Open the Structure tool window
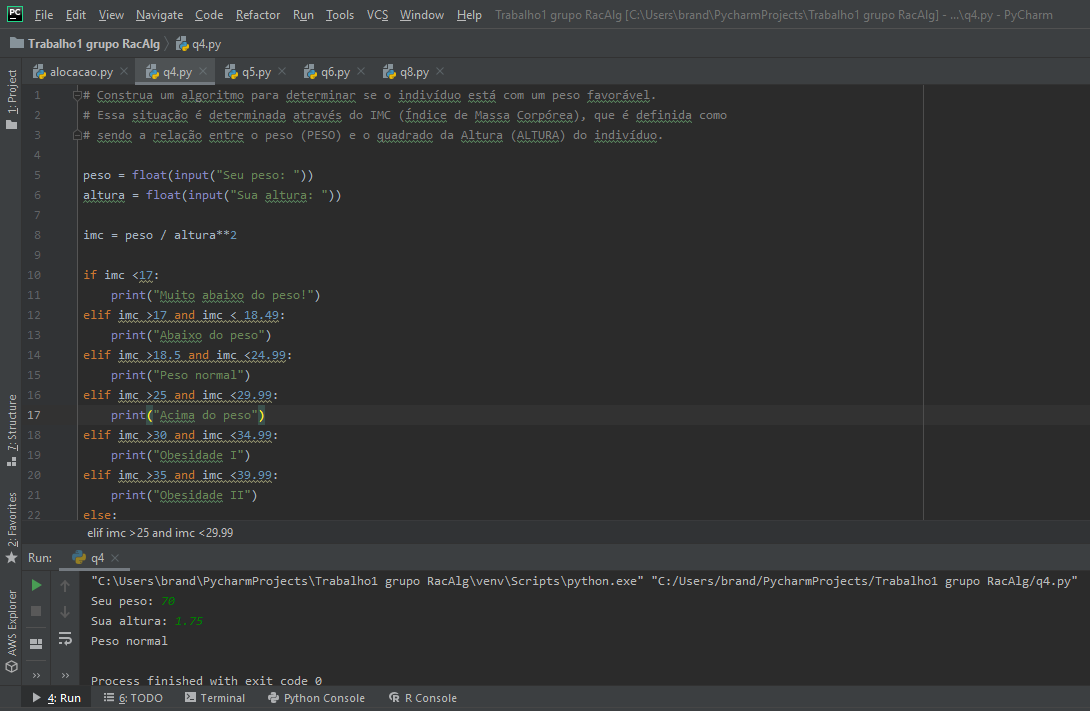 11,430
